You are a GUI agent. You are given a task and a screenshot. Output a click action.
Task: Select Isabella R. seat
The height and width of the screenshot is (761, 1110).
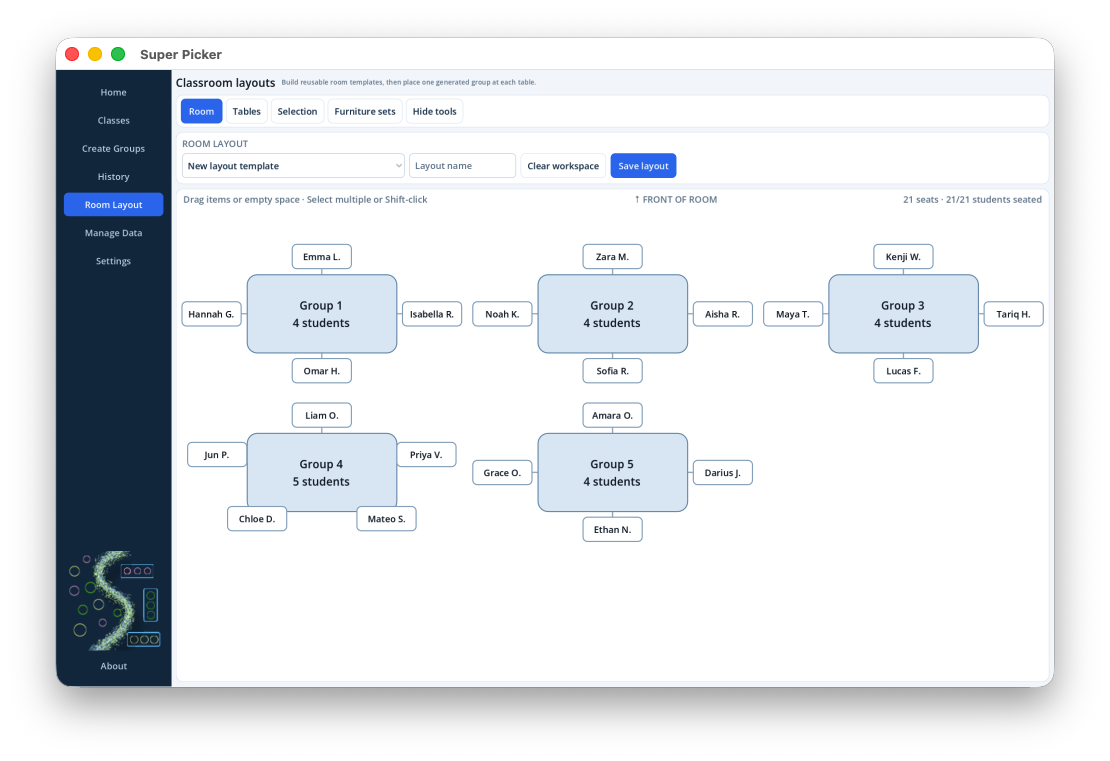point(432,314)
